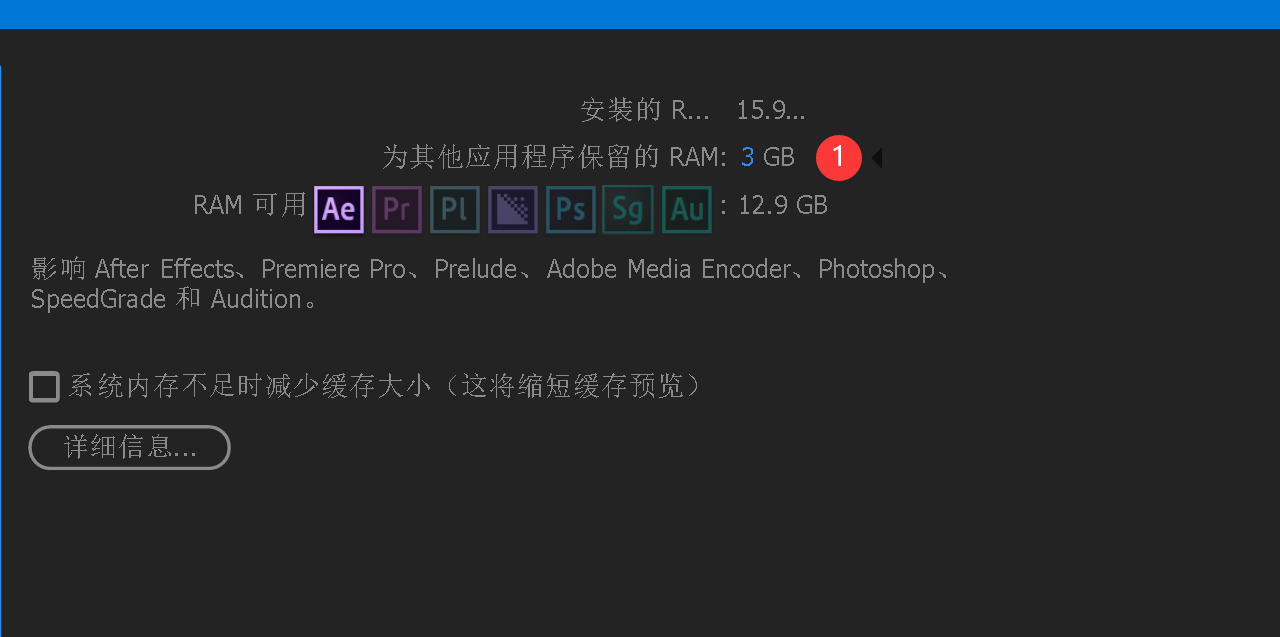The image size is (1280, 637).
Task: Click the Audition (Au) icon
Action: [687, 209]
